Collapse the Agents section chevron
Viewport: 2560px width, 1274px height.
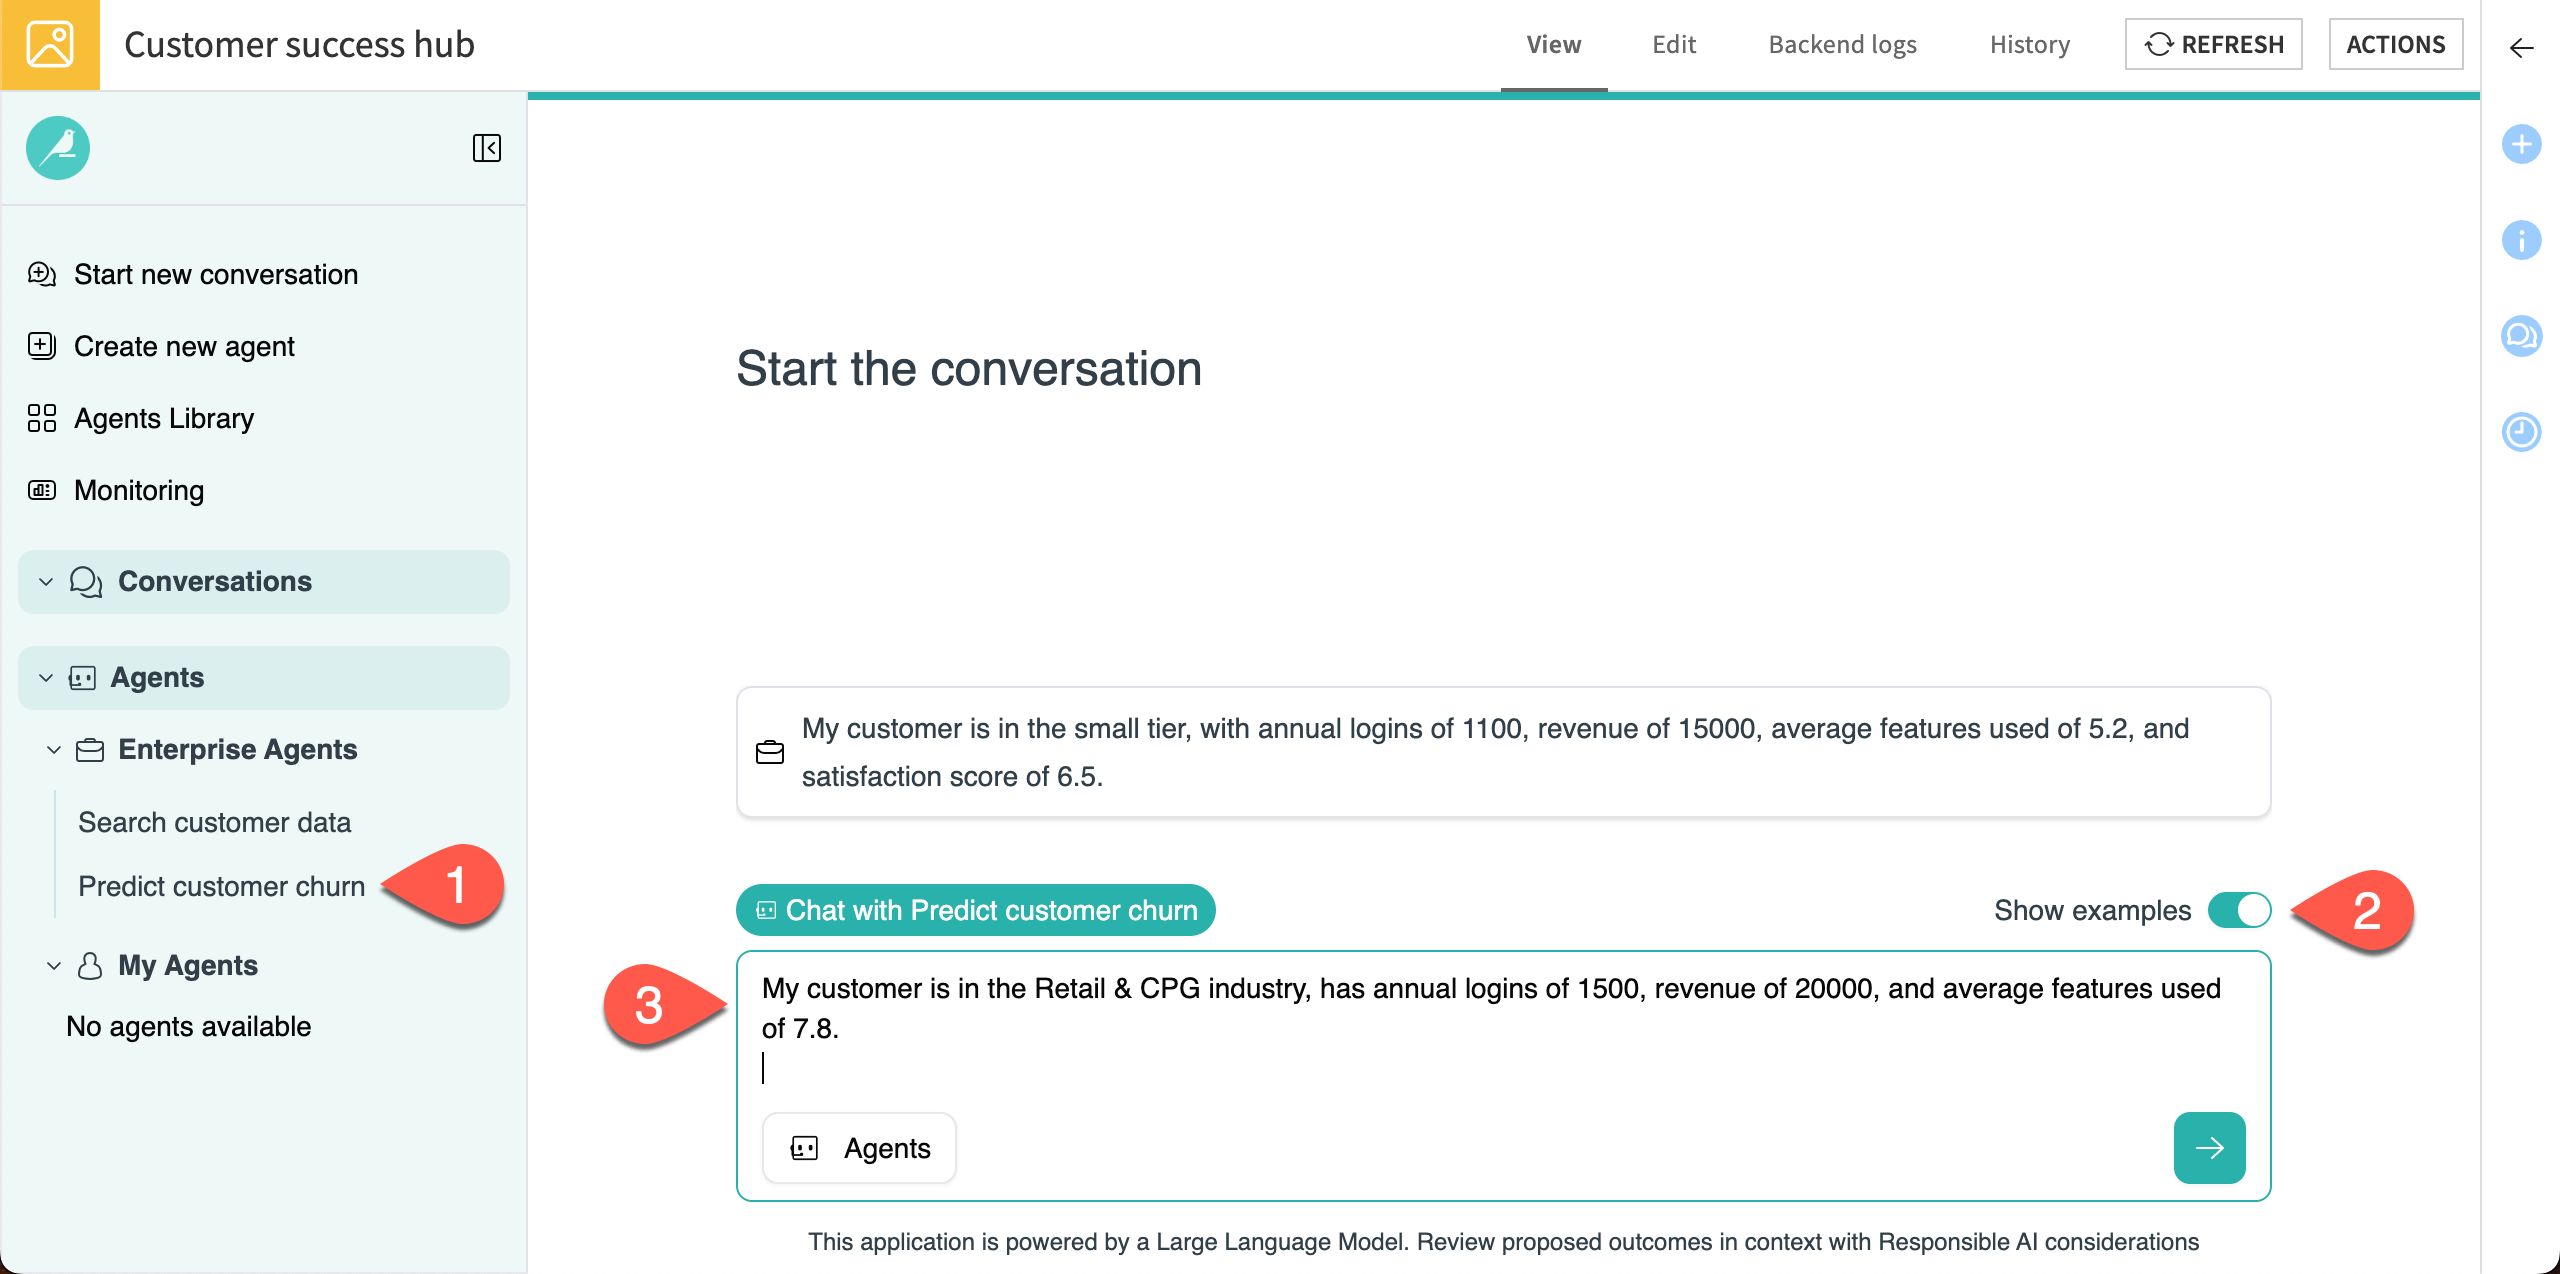46,678
